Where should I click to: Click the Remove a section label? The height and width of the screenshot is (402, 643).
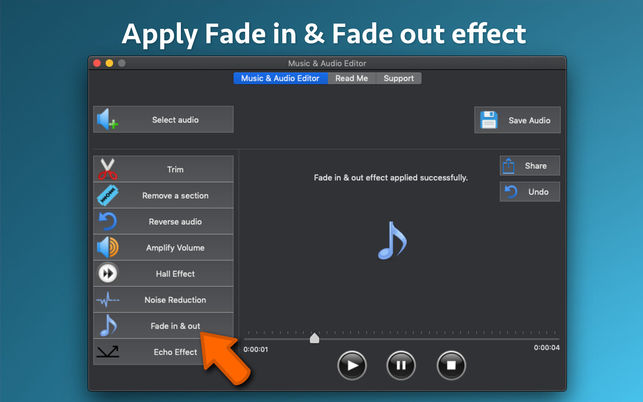click(x=175, y=196)
